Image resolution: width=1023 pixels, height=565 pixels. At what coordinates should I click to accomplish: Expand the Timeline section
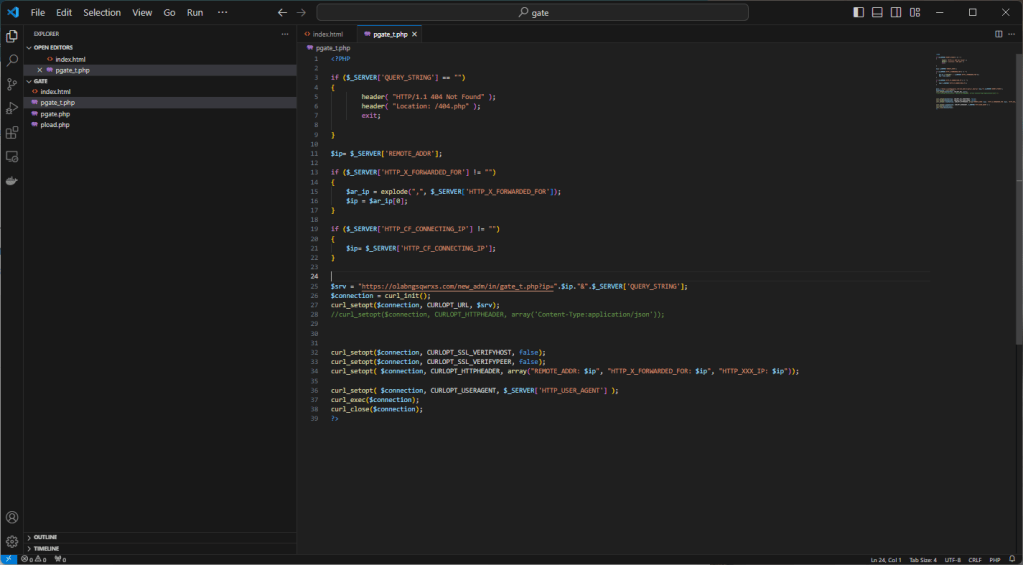coord(46,549)
